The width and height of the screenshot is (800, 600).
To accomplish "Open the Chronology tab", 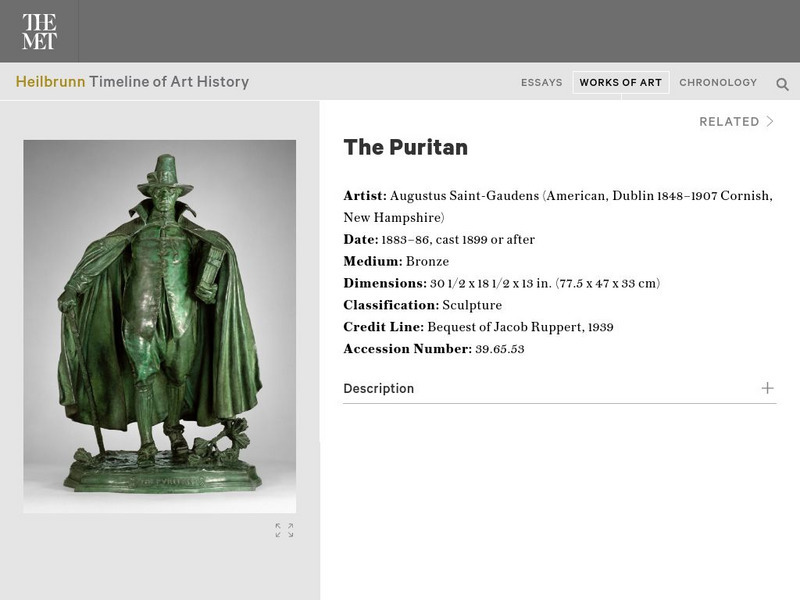I will (x=718, y=83).
